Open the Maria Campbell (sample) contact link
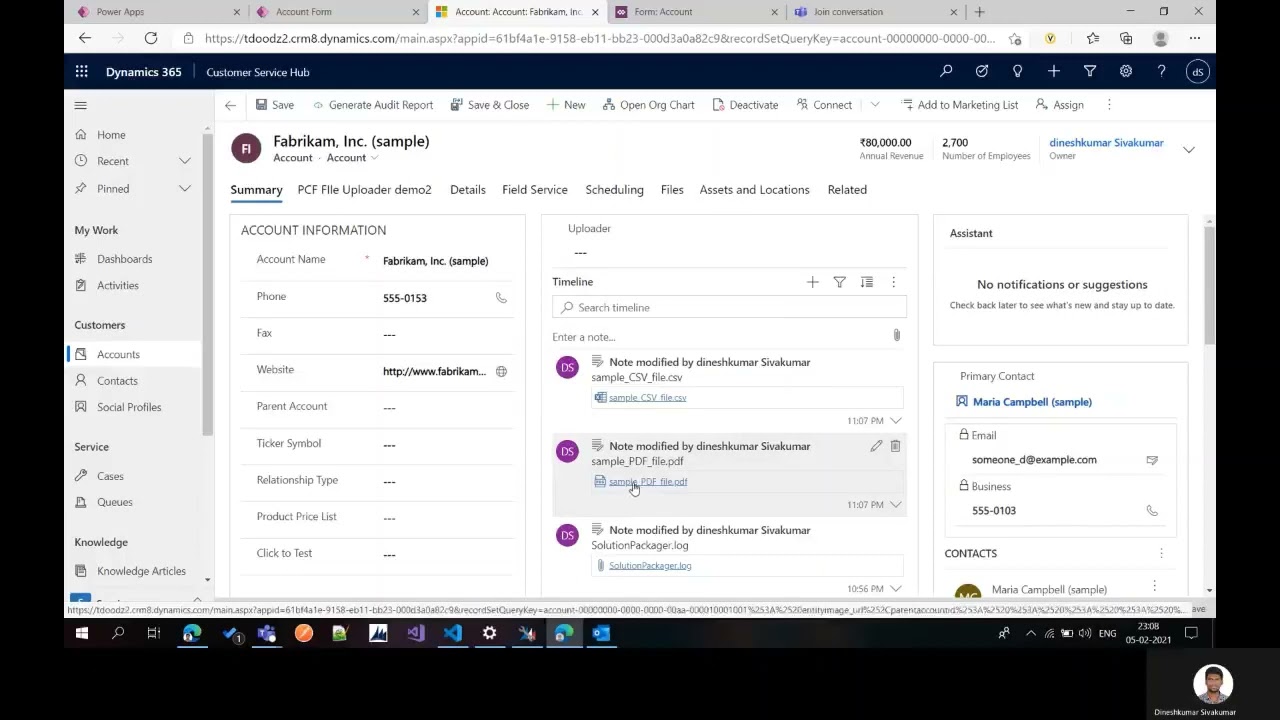 (x=1032, y=402)
